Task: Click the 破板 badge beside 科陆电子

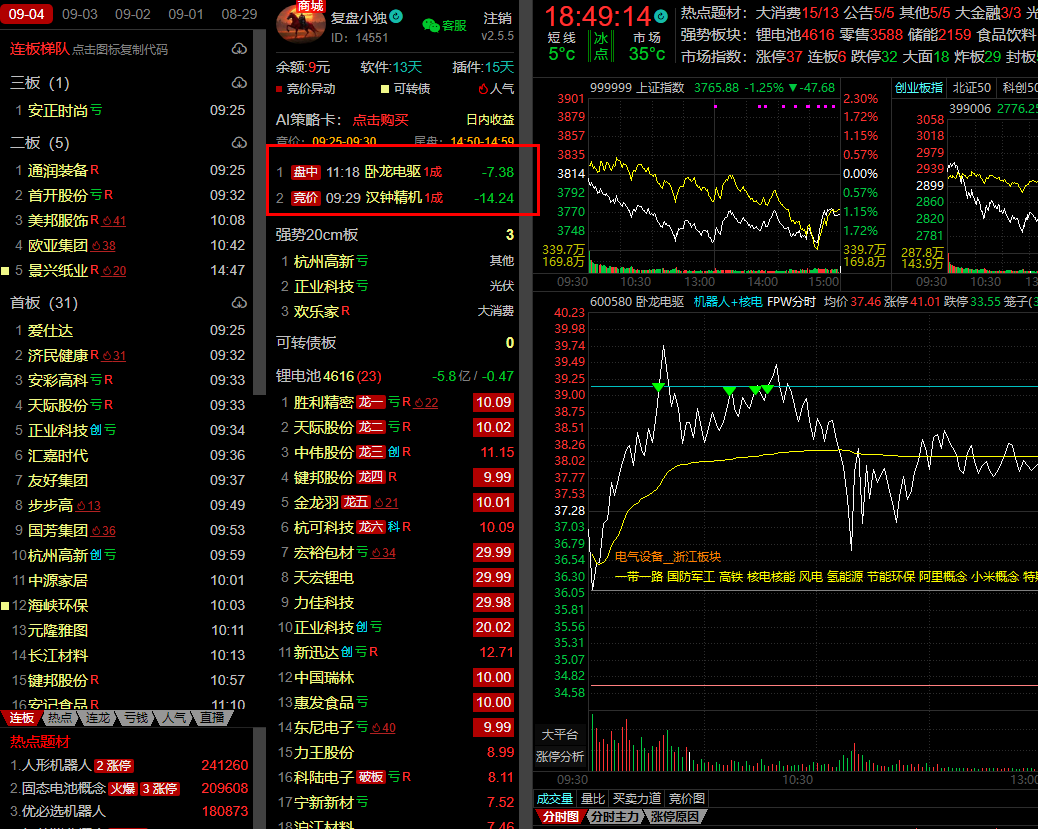Action: coord(371,777)
